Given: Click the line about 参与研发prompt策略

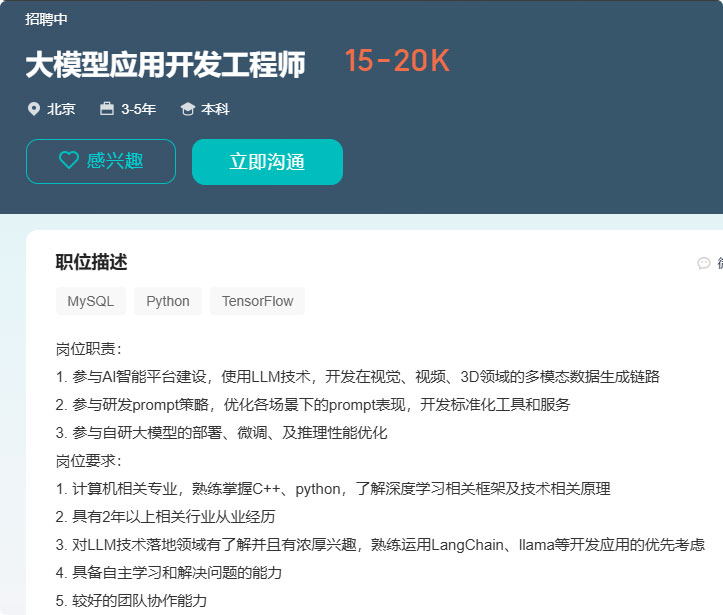Looking at the screenshot, I should (x=313, y=405).
